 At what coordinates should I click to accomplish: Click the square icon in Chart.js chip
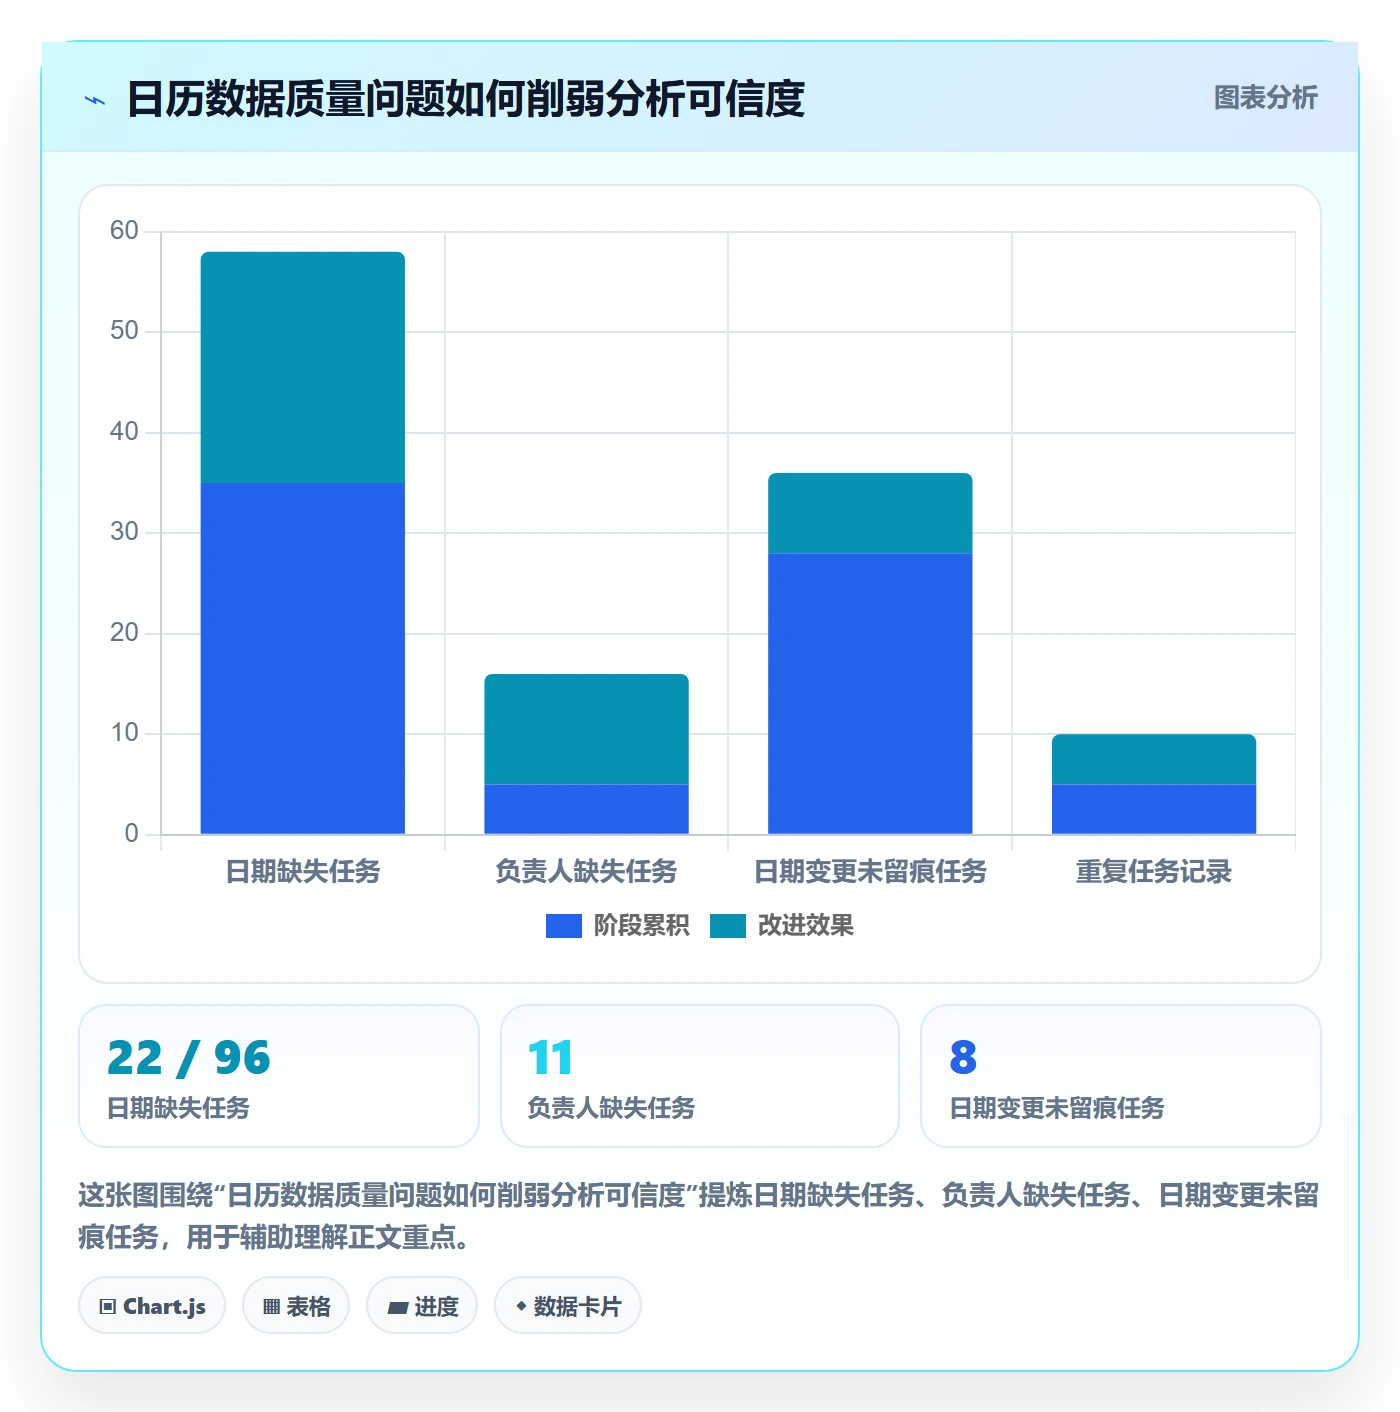108,1307
